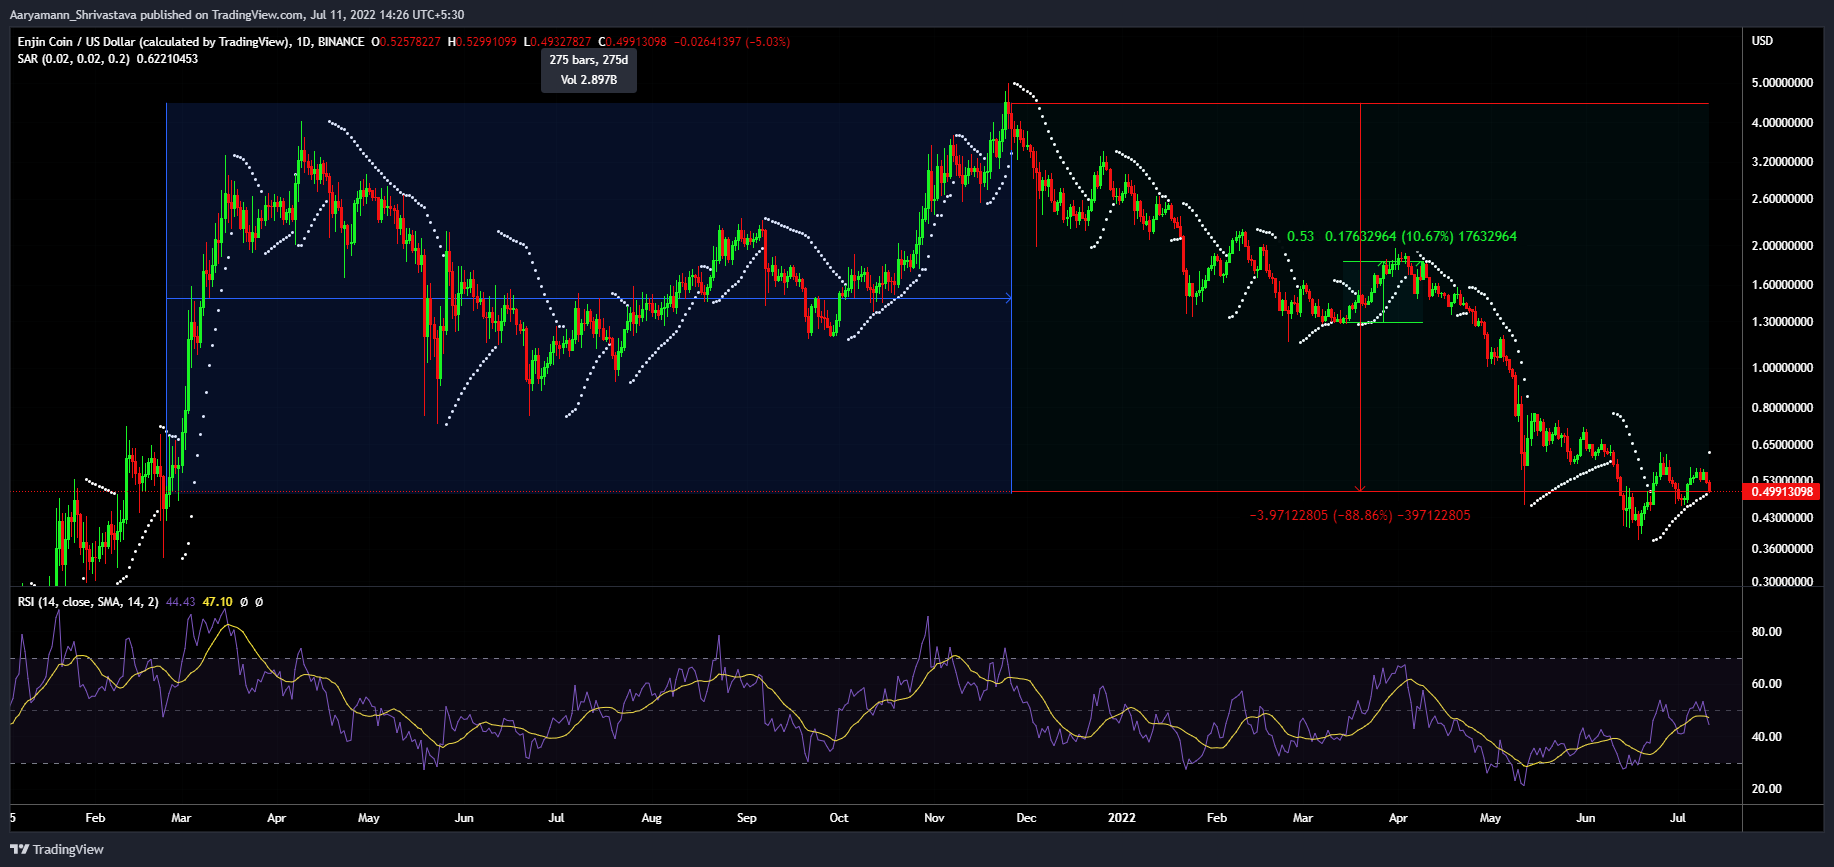Click the purple RSI value 44.43
This screenshot has height=867, width=1834.
point(180,602)
